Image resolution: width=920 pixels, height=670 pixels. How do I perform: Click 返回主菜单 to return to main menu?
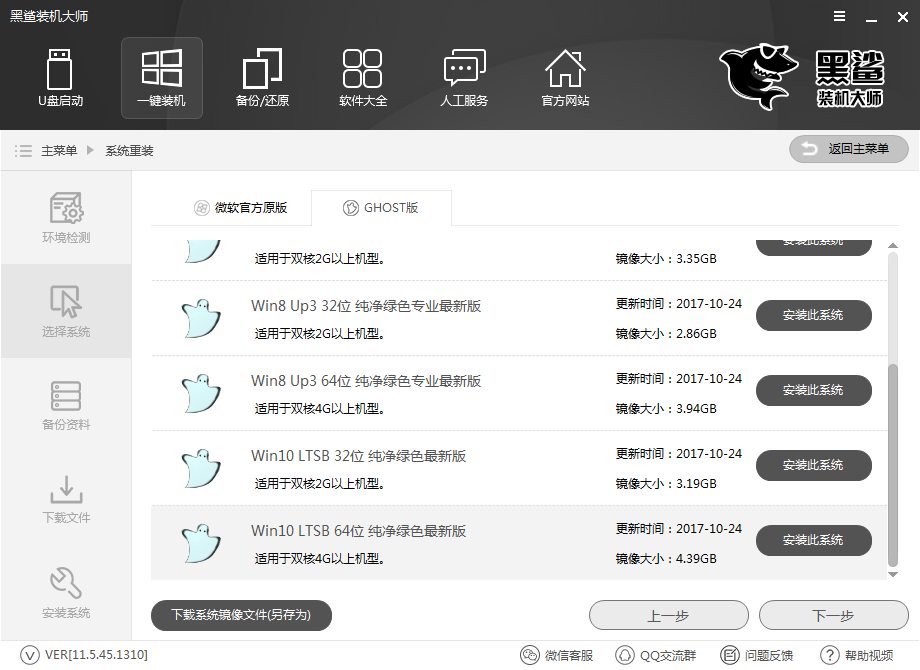point(848,149)
